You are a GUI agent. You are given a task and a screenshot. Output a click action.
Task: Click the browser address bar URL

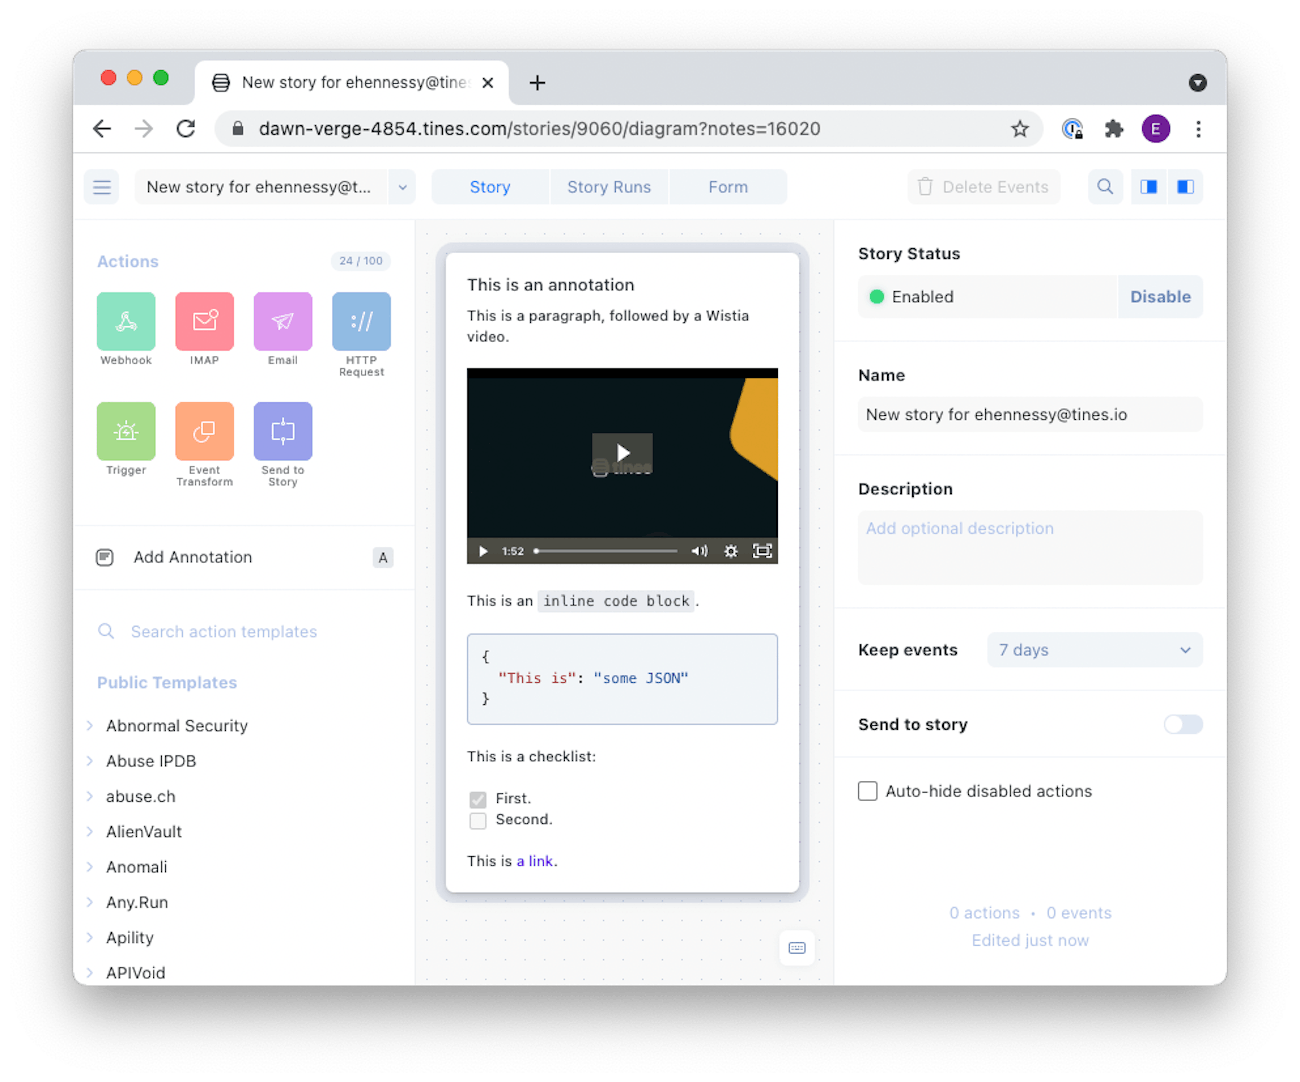[540, 129]
